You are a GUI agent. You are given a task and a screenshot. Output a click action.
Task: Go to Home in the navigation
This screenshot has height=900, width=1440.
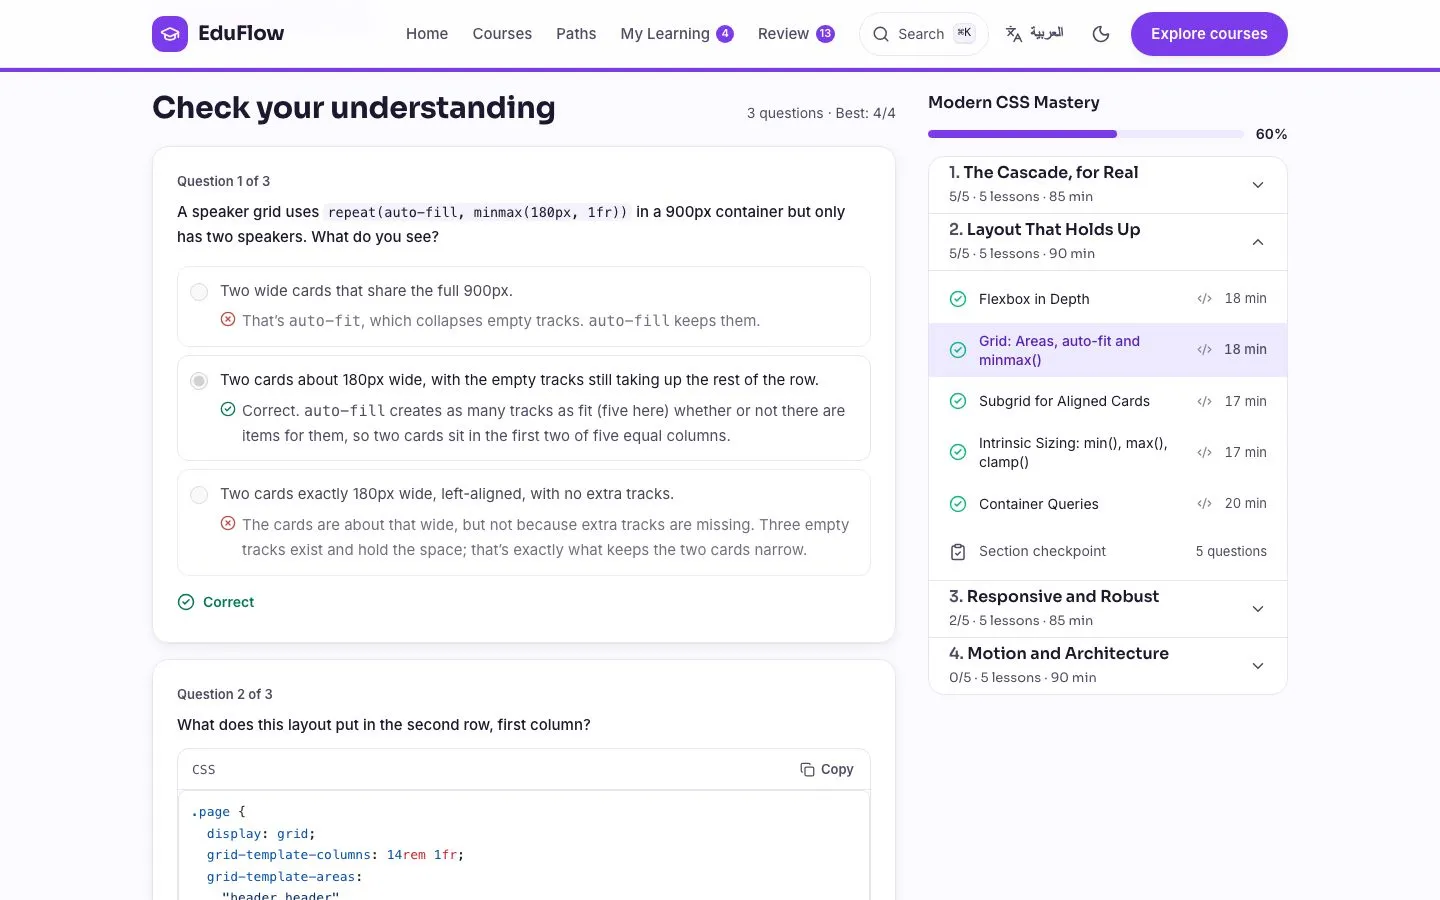(427, 34)
